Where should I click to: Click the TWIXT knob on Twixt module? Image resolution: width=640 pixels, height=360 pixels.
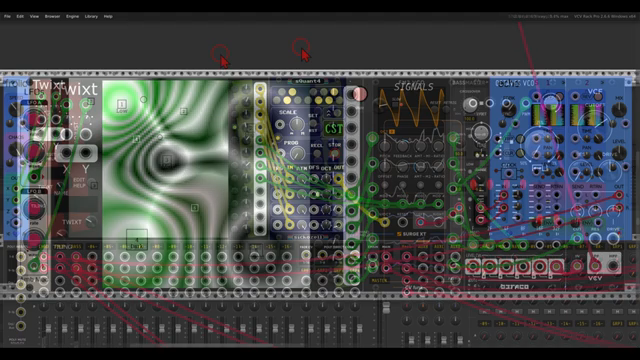(x=91, y=222)
